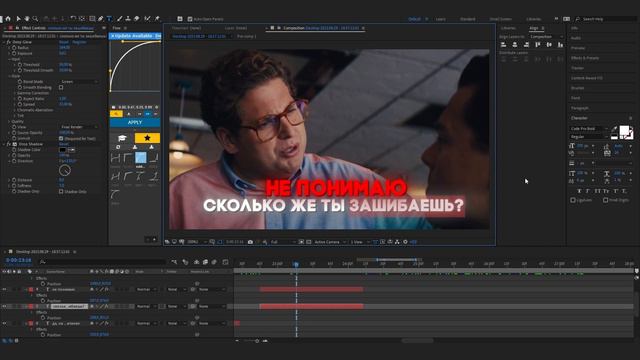640x360 pixels.
Task: Open the Full resolution dropdown below viewer
Action: (282, 242)
